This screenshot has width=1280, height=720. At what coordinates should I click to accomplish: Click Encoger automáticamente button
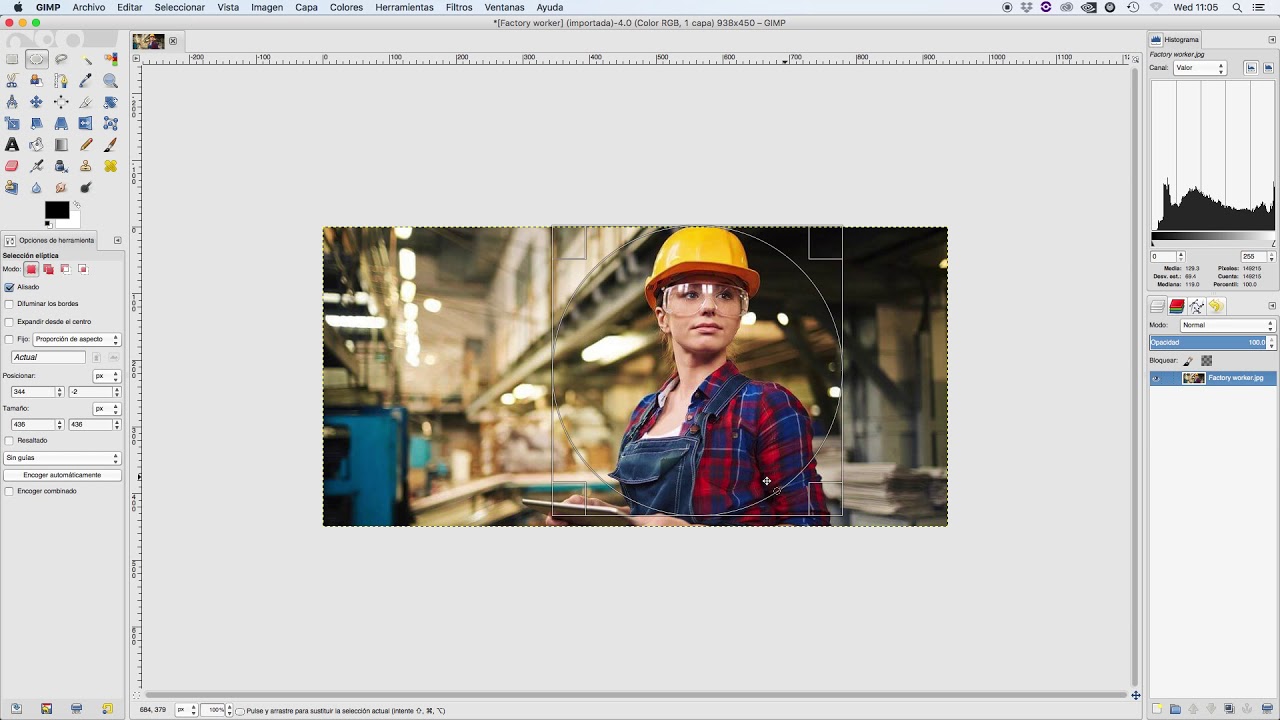[x=62, y=475]
